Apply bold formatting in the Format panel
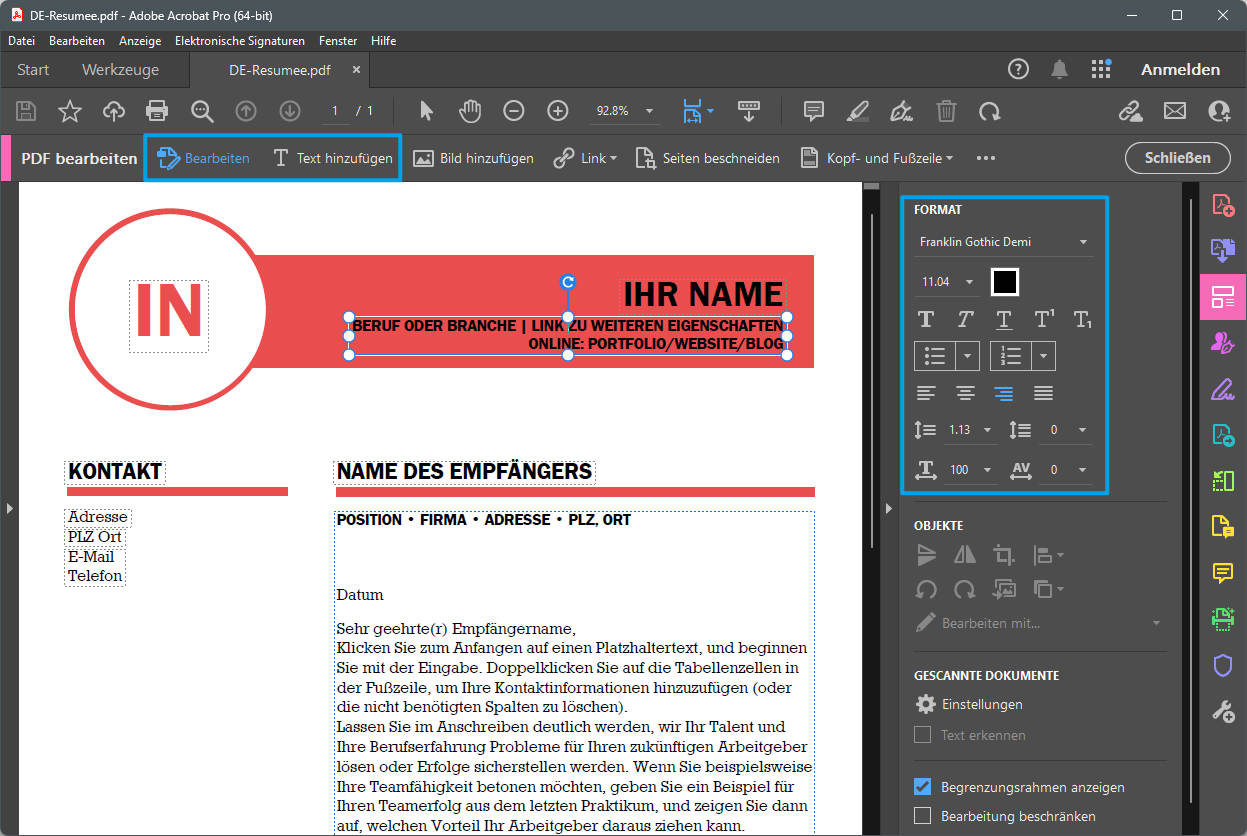1247x836 pixels. (x=926, y=319)
